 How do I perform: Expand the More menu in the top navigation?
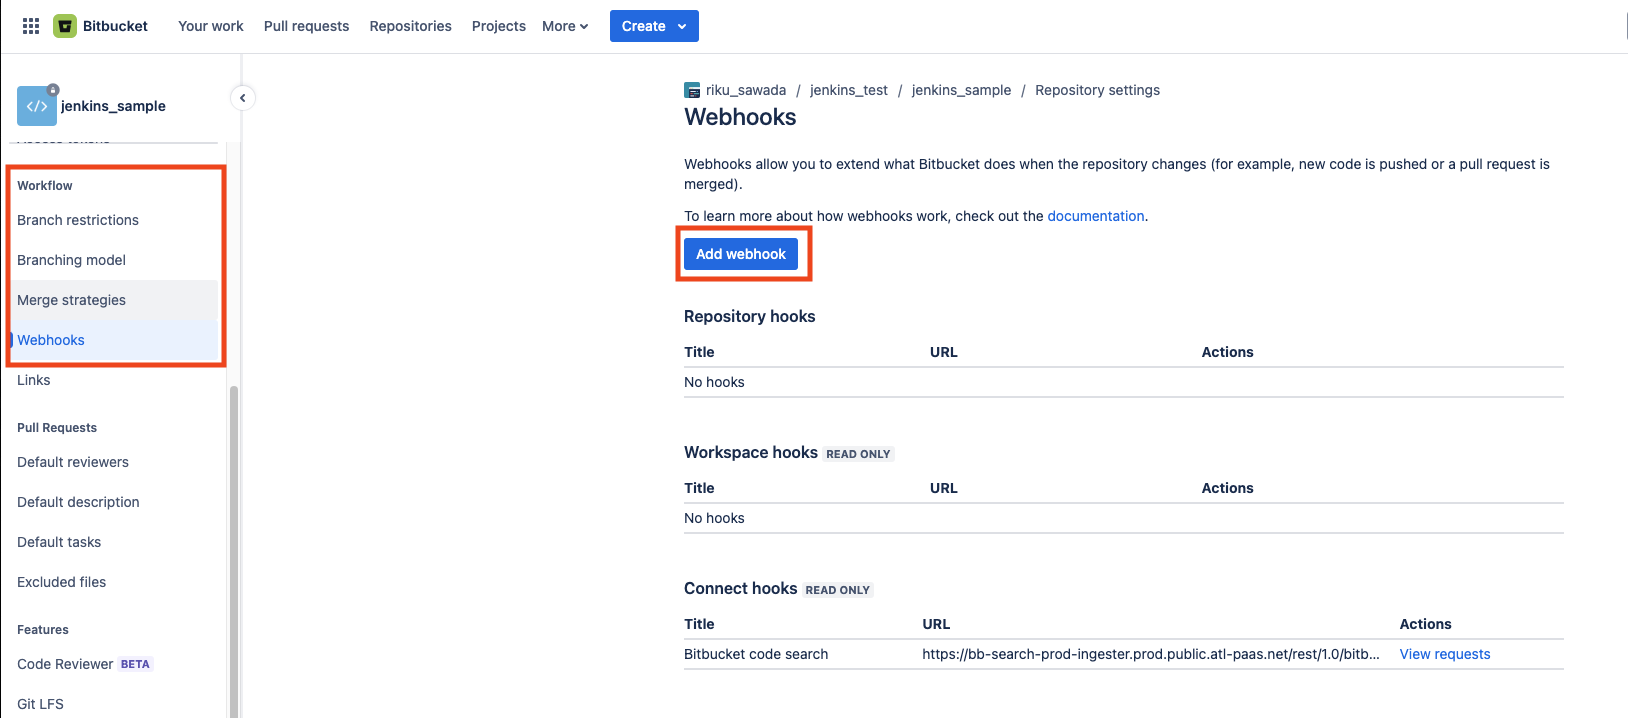click(x=565, y=26)
